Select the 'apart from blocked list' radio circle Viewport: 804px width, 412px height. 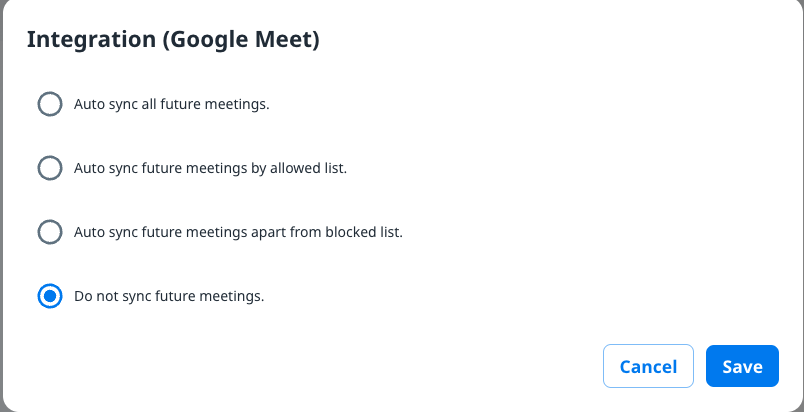[50, 232]
